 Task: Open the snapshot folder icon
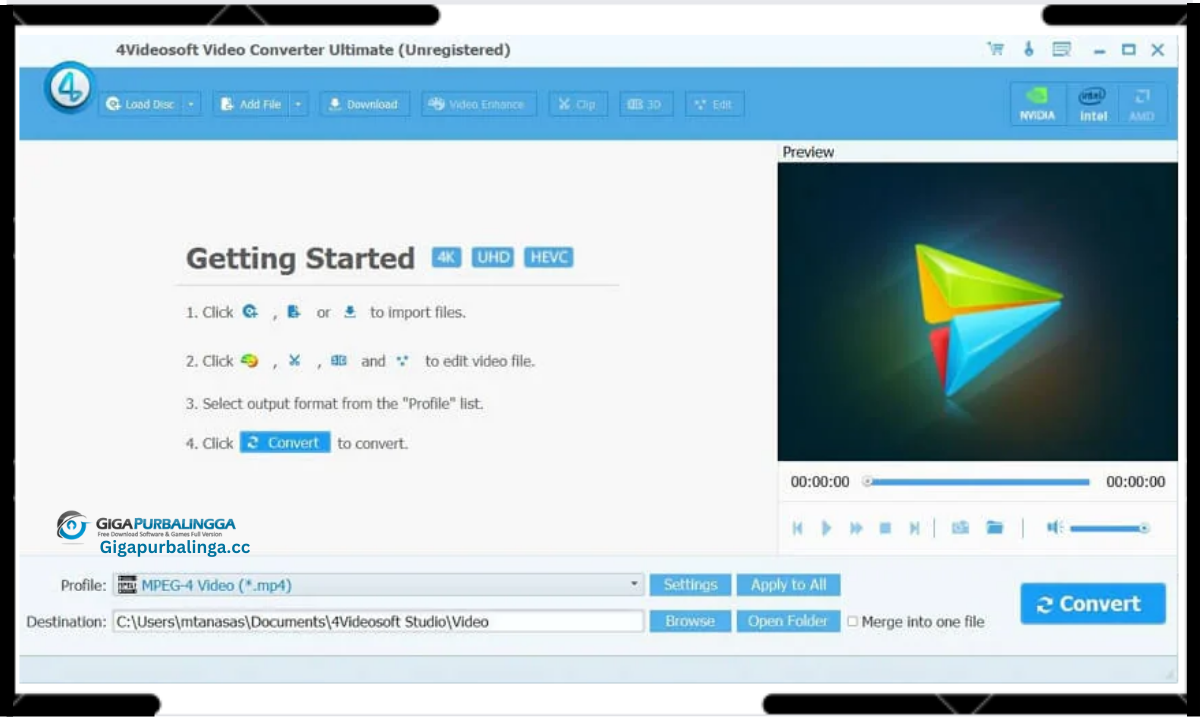(x=994, y=527)
